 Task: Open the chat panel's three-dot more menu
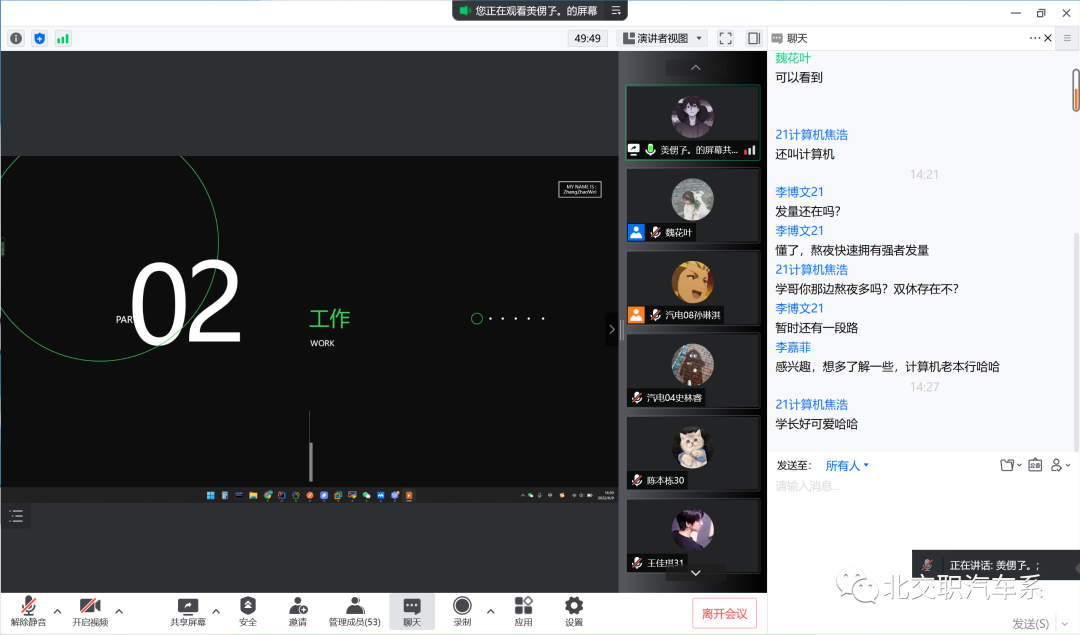click(x=1035, y=38)
